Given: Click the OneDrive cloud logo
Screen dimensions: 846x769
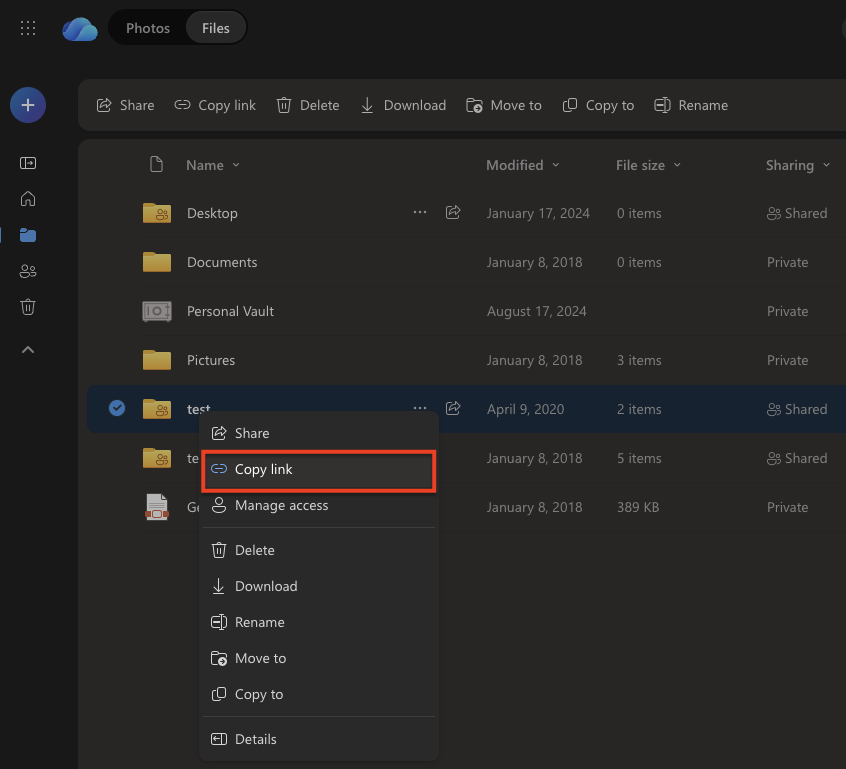Looking at the screenshot, I should click(79, 29).
